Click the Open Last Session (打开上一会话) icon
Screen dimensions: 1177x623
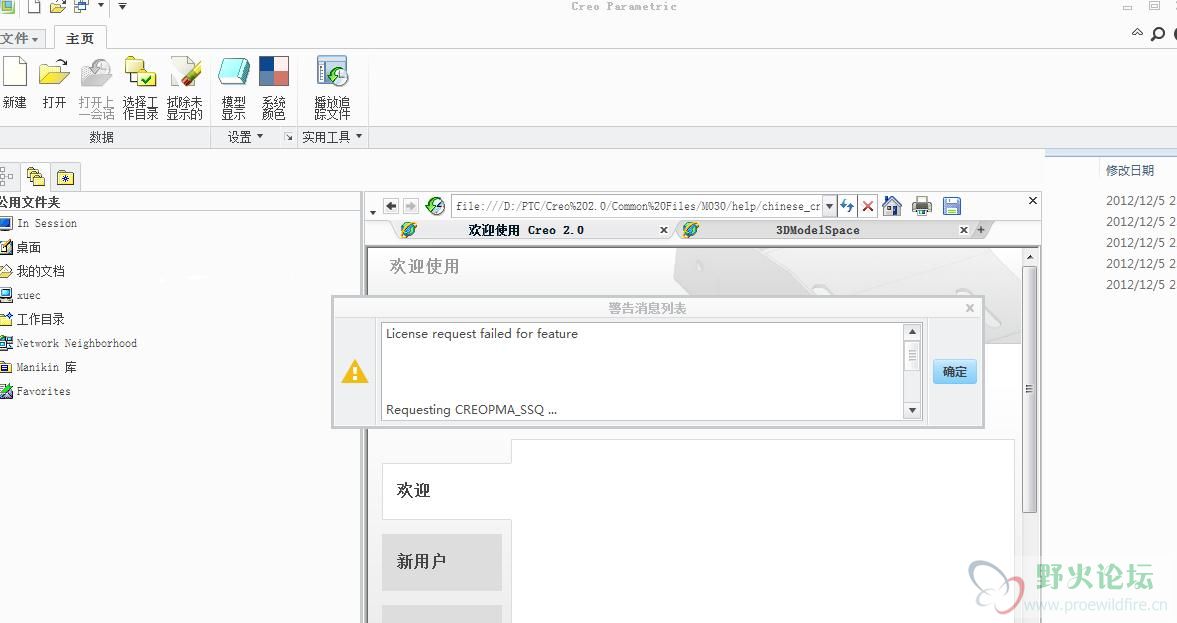click(96, 73)
